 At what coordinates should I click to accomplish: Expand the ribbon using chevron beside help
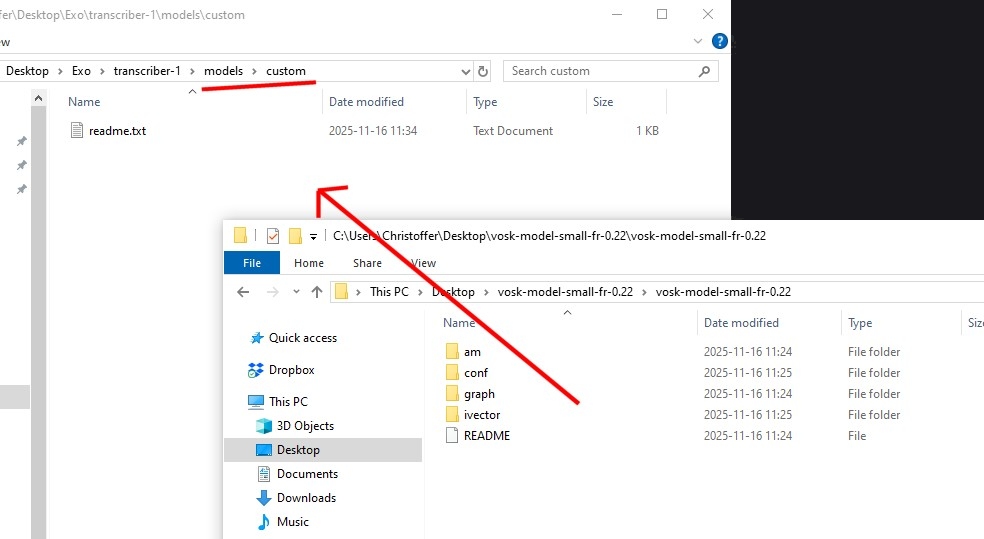[699, 41]
